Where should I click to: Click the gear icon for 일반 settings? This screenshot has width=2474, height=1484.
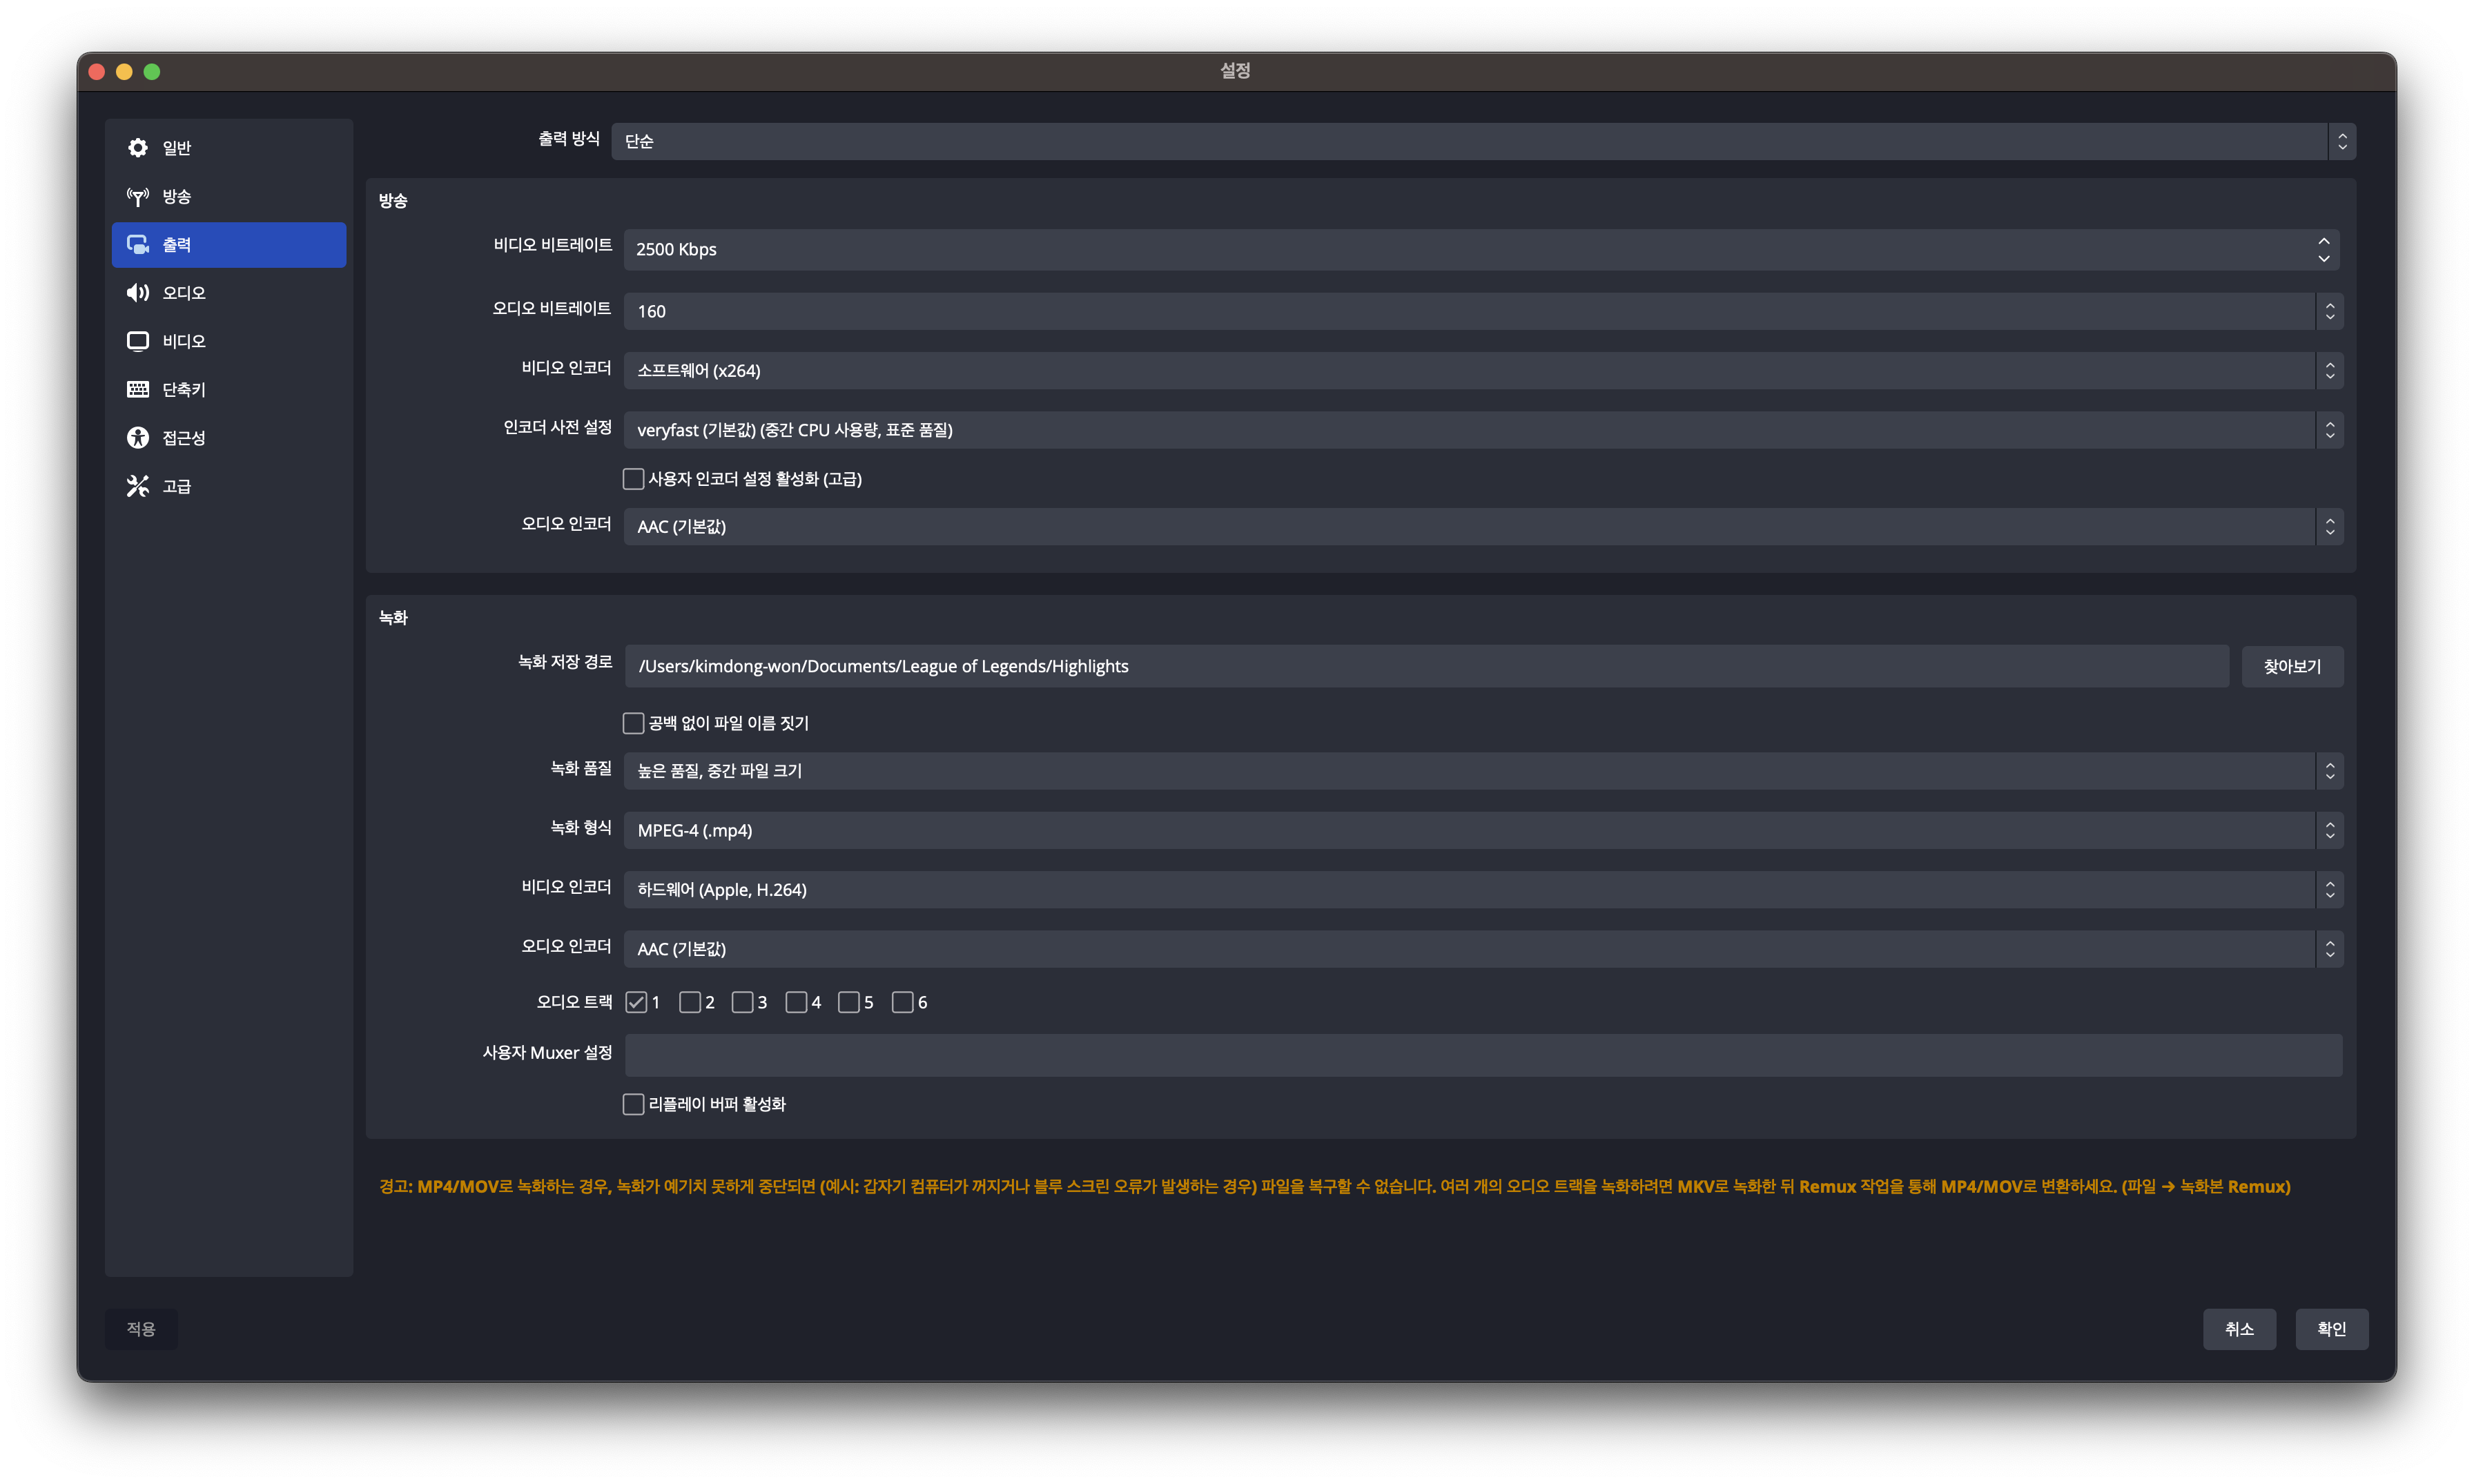pos(138,148)
